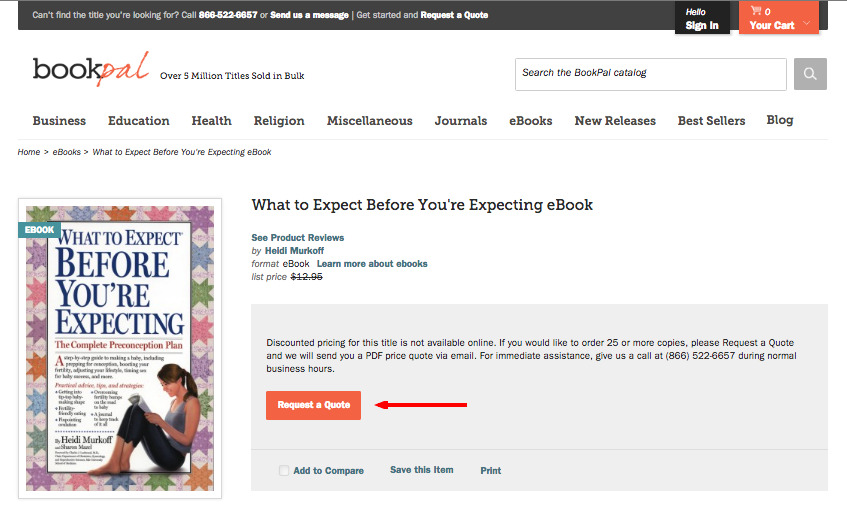847x511 pixels.
Task: Go to eBooks breadcrumb
Action: pyautogui.click(x=66, y=152)
